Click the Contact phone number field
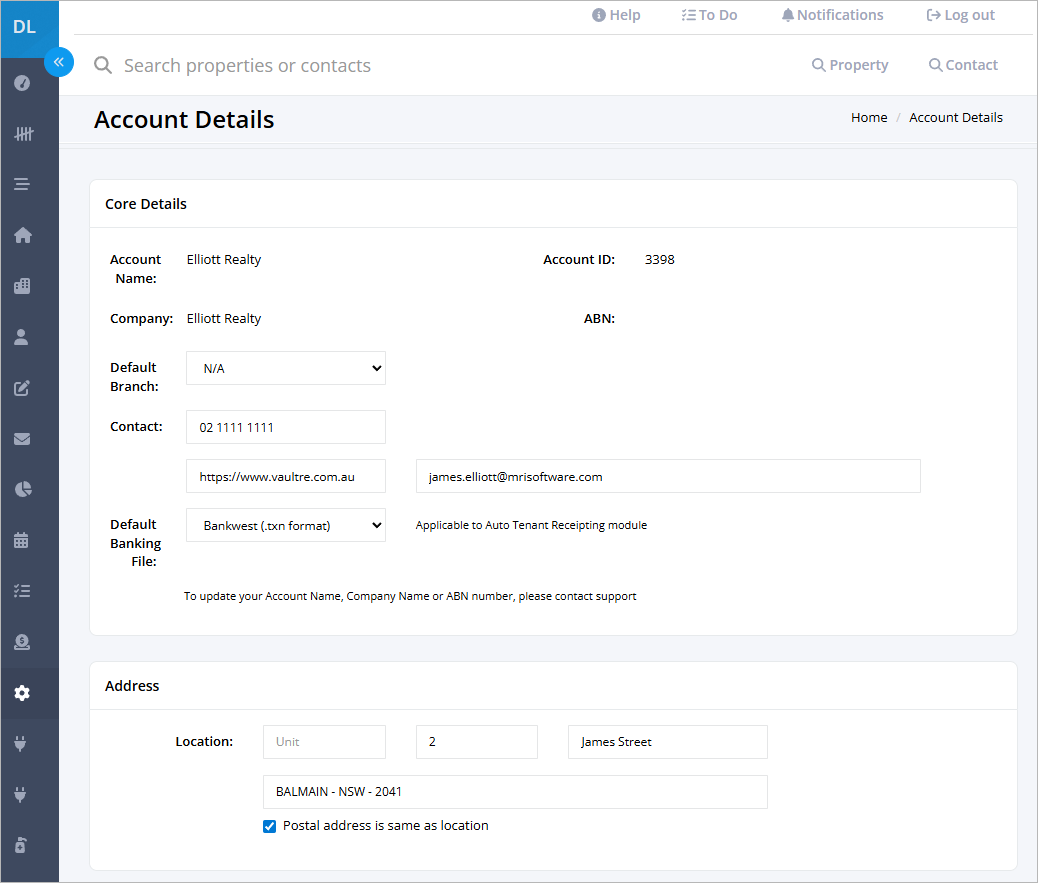 pos(286,427)
